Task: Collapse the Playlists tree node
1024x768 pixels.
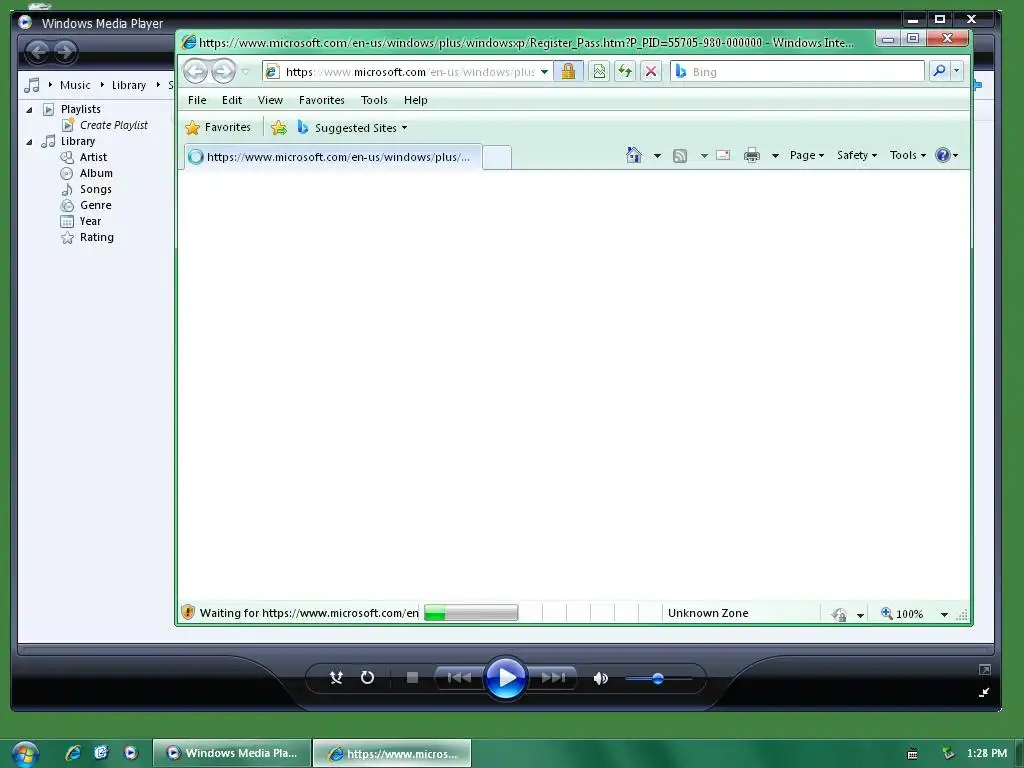Action: [x=29, y=110]
